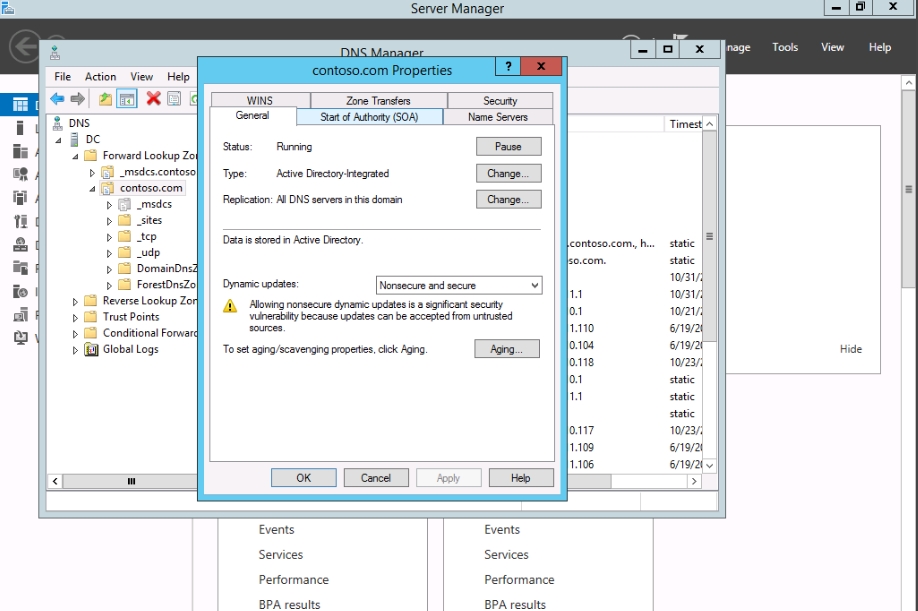Expand the _msdcs.contoso zone arrow
Screen dimensions: 918x611
pos(92,173)
